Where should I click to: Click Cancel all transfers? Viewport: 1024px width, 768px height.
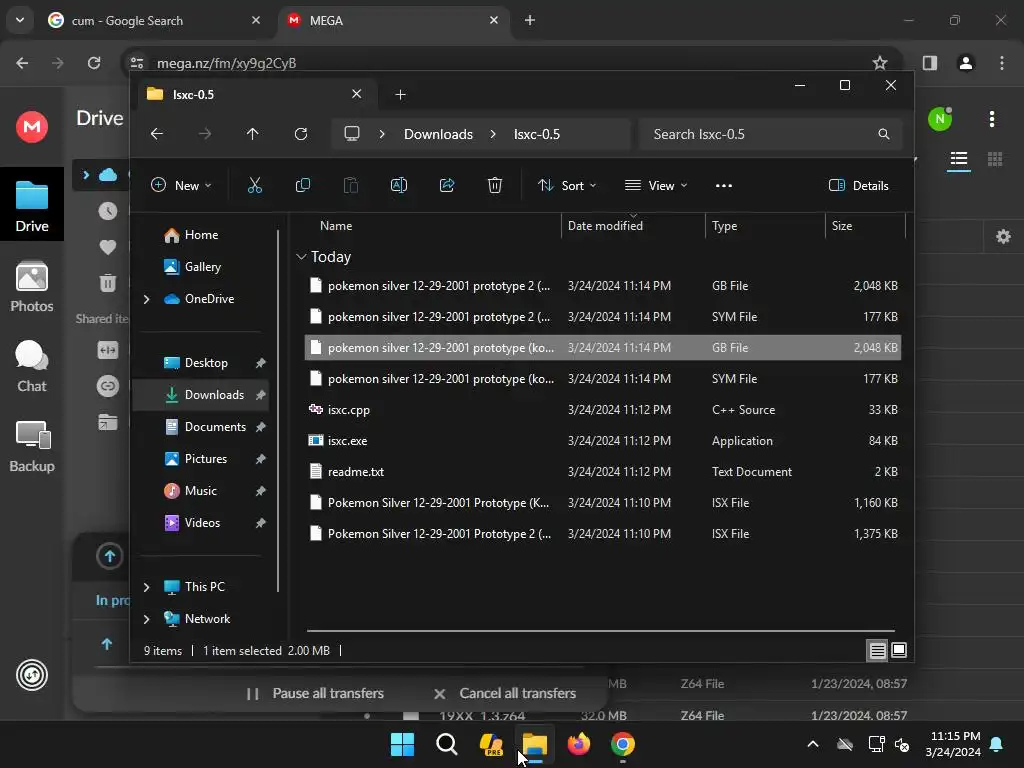click(x=504, y=693)
